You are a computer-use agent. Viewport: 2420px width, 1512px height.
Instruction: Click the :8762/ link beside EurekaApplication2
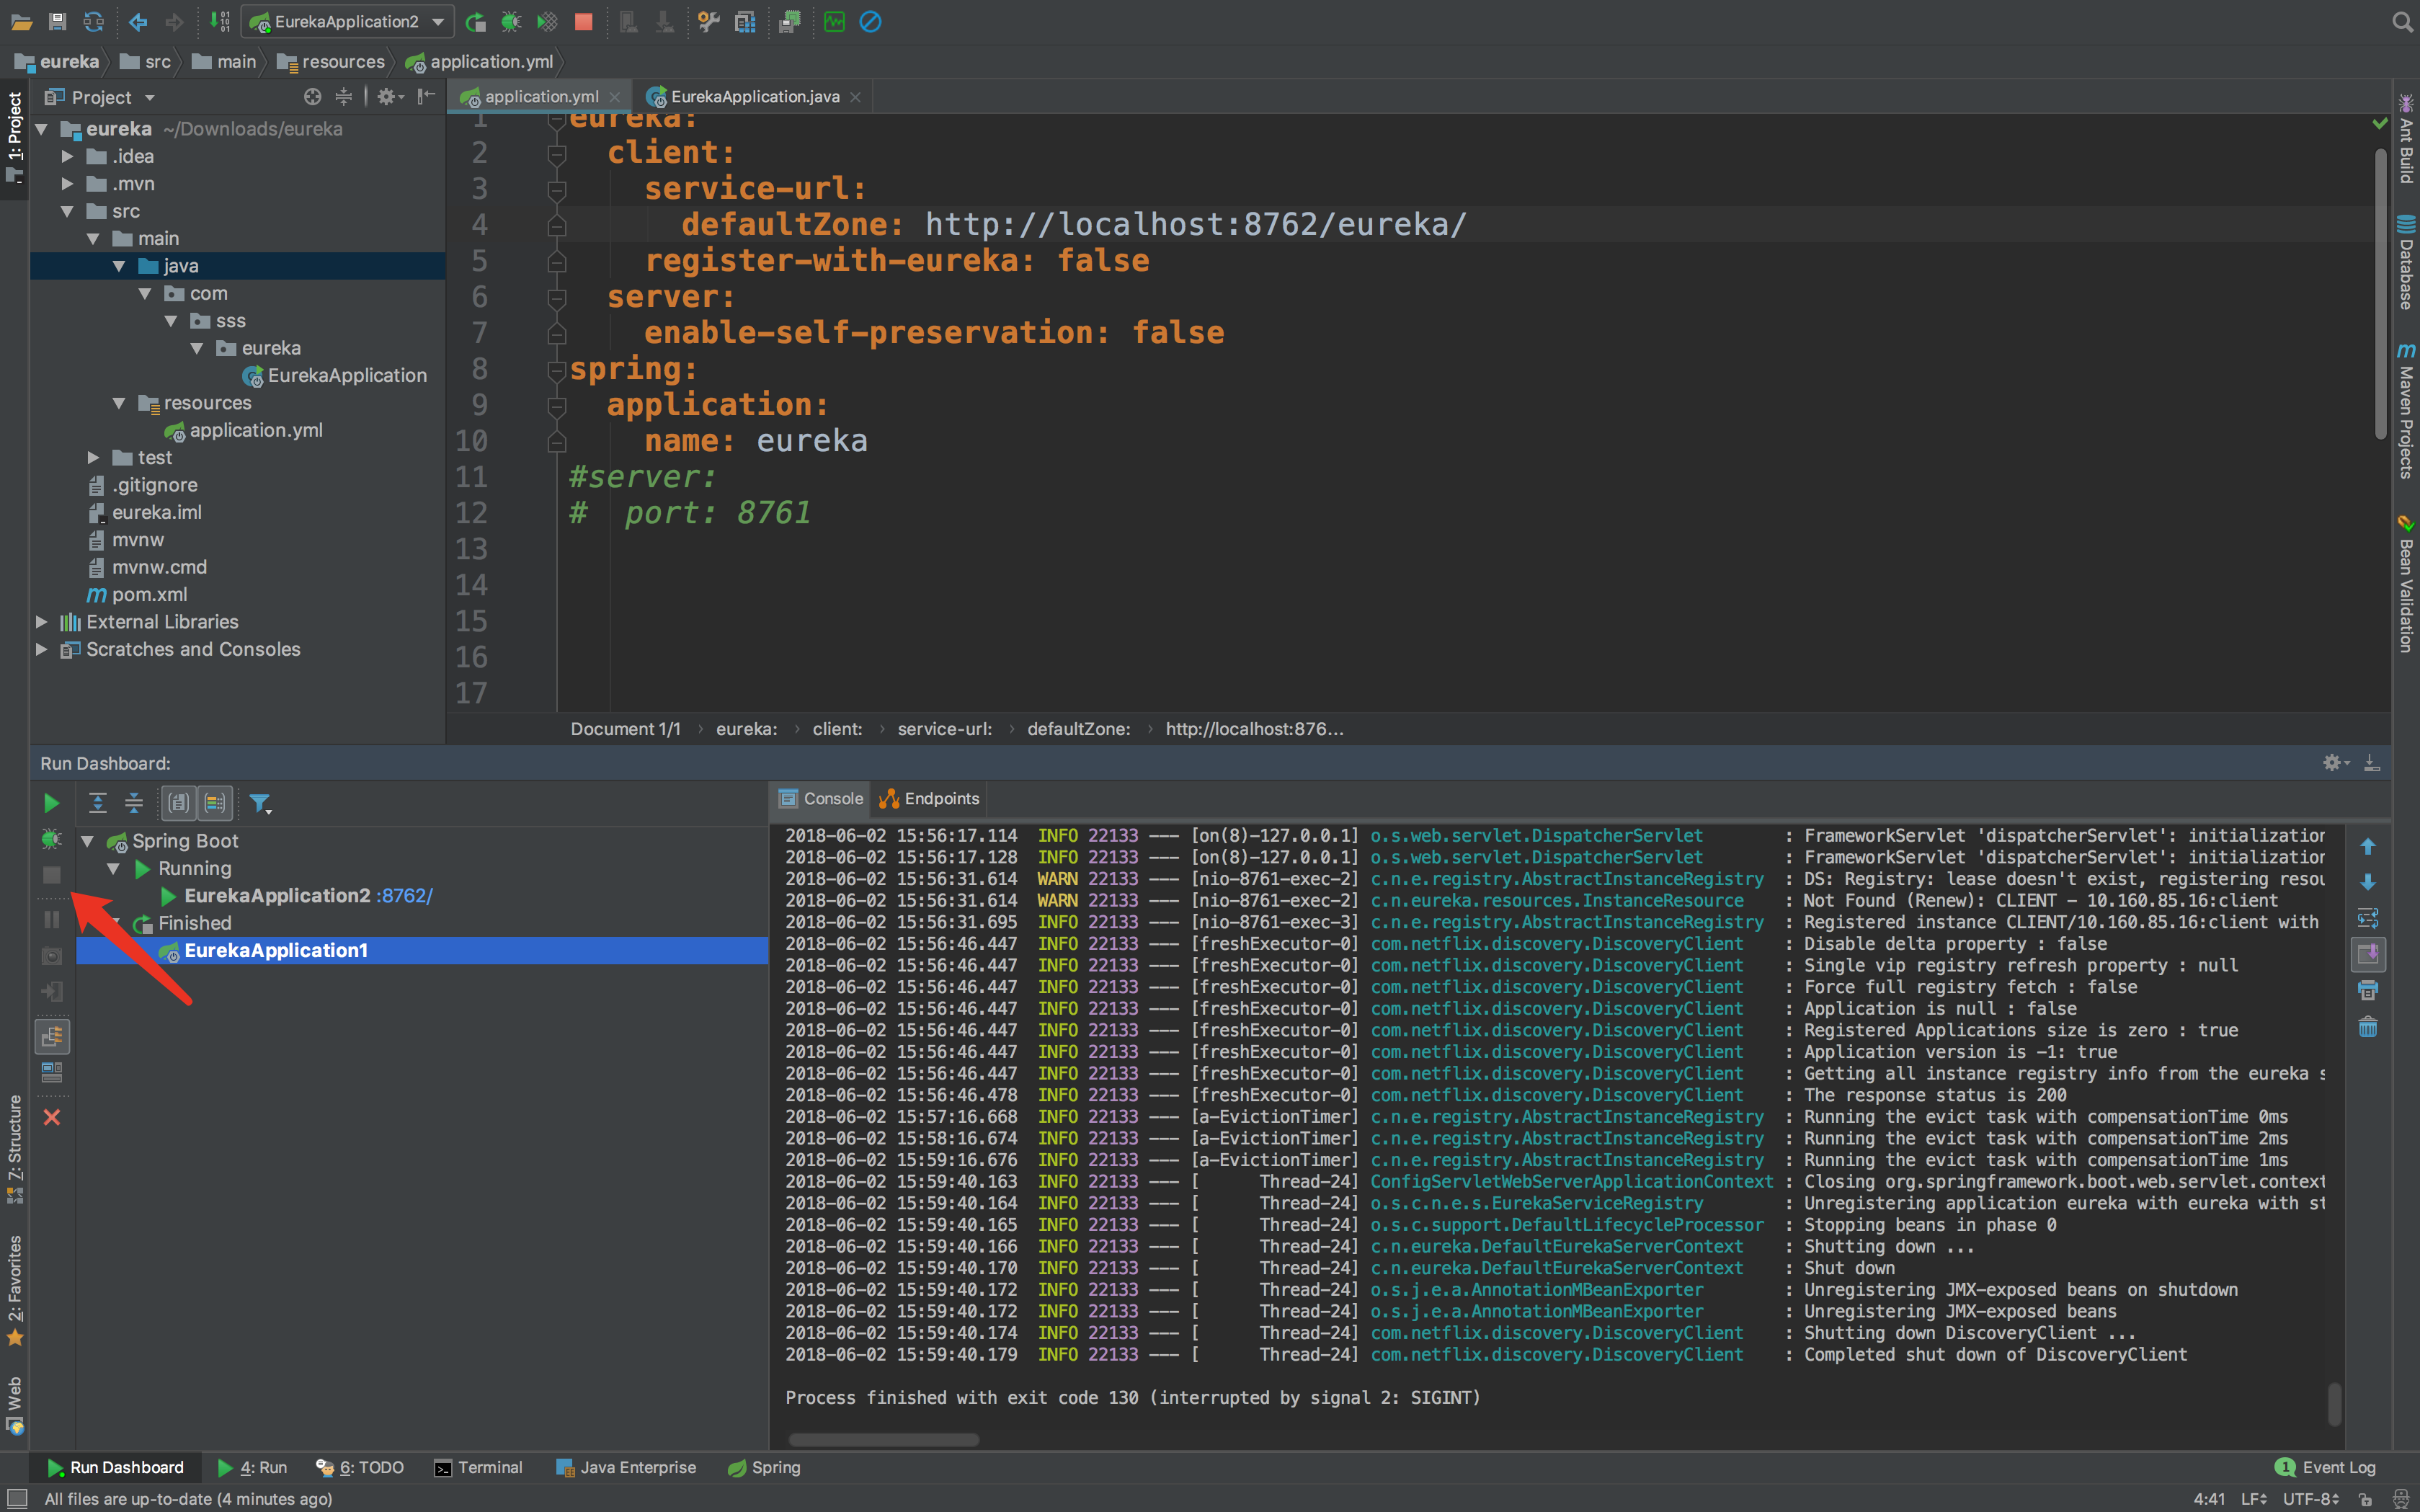[x=406, y=896]
